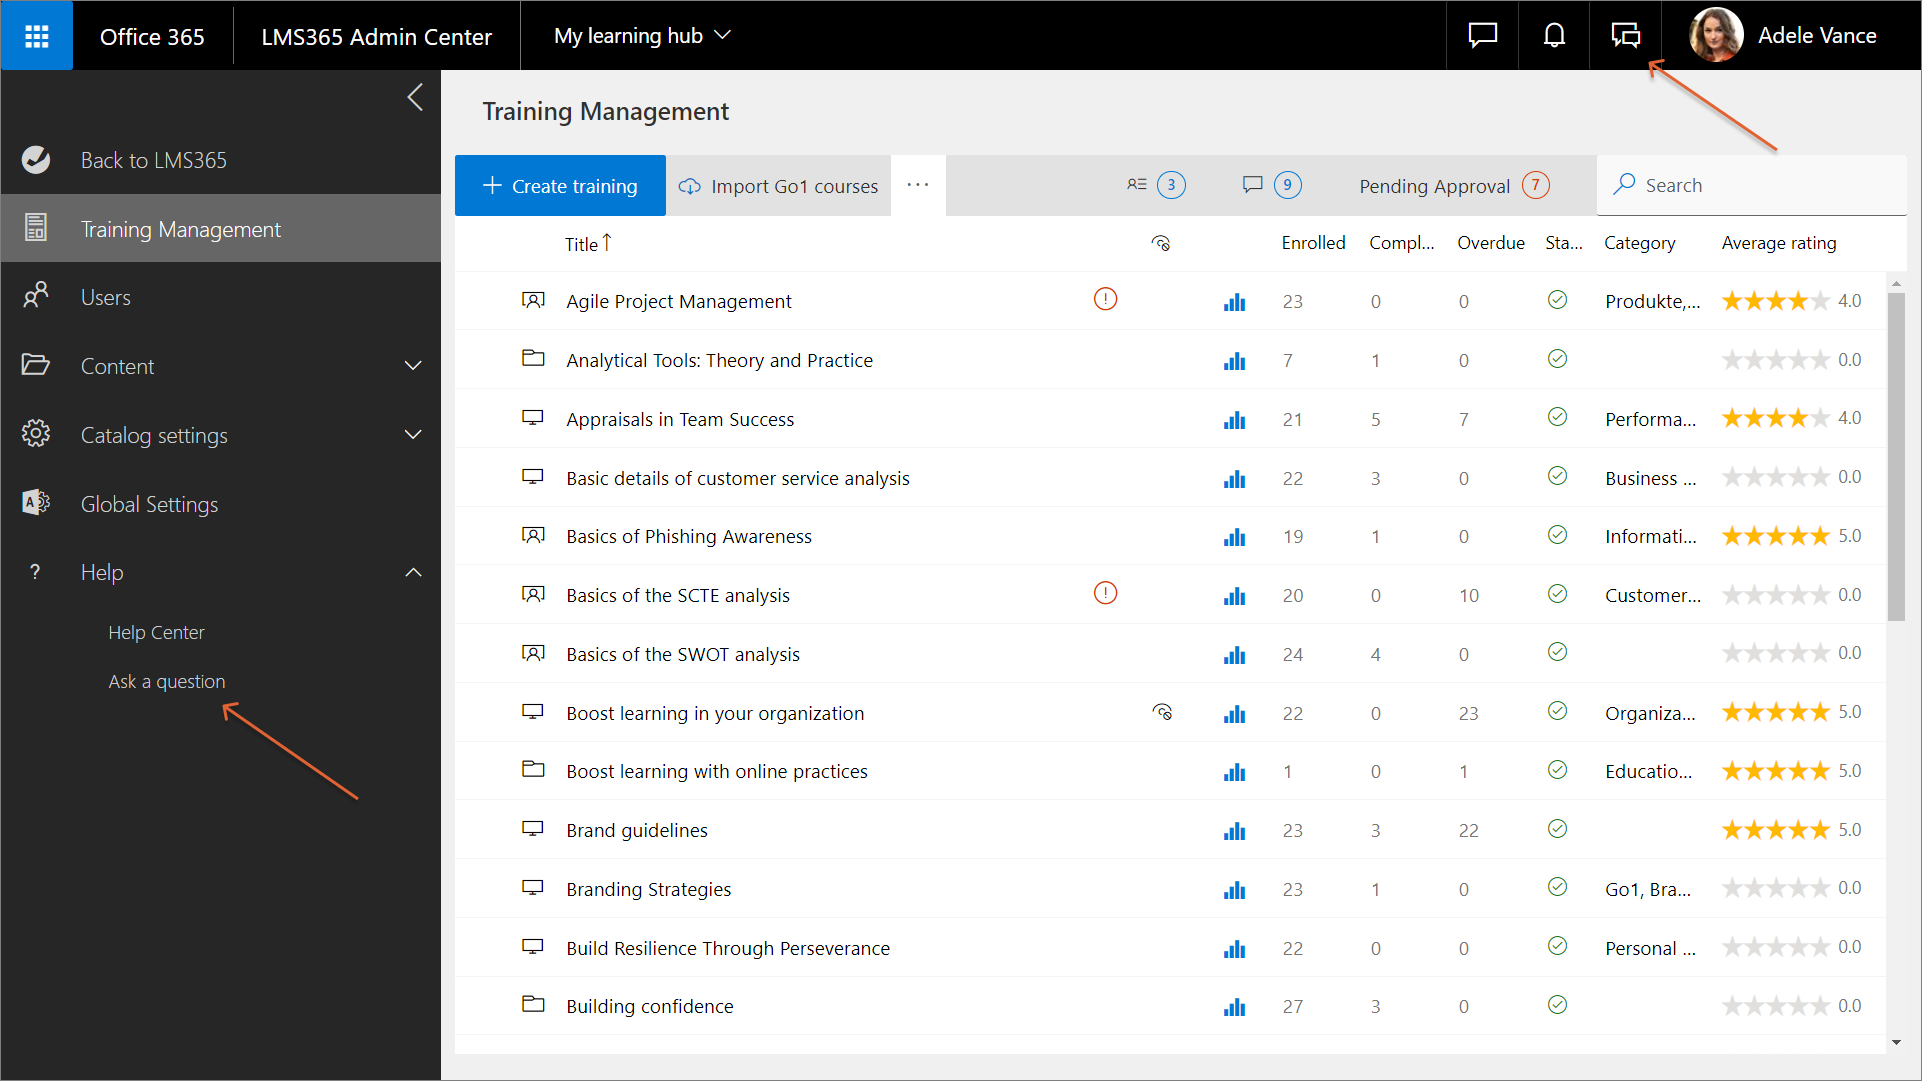Click the notifications bell icon
Image resolution: width=1922 pixels, height=1081 pixels.
(1554, 36)
